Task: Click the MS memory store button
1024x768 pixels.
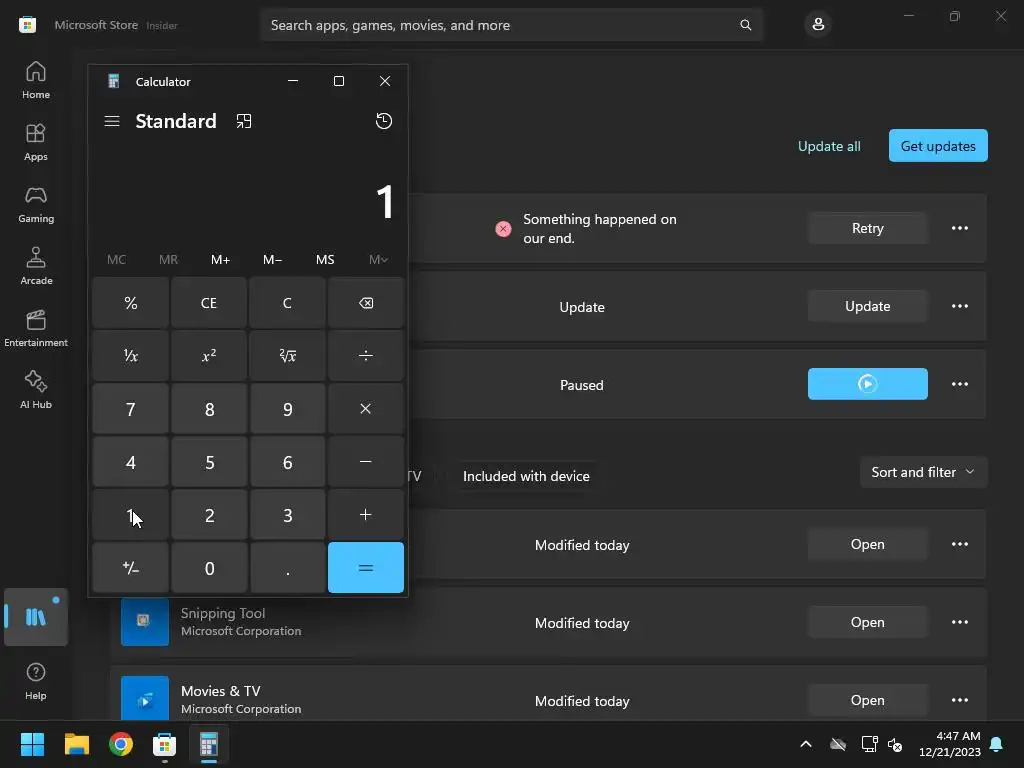Action: [x=325, y=259]
